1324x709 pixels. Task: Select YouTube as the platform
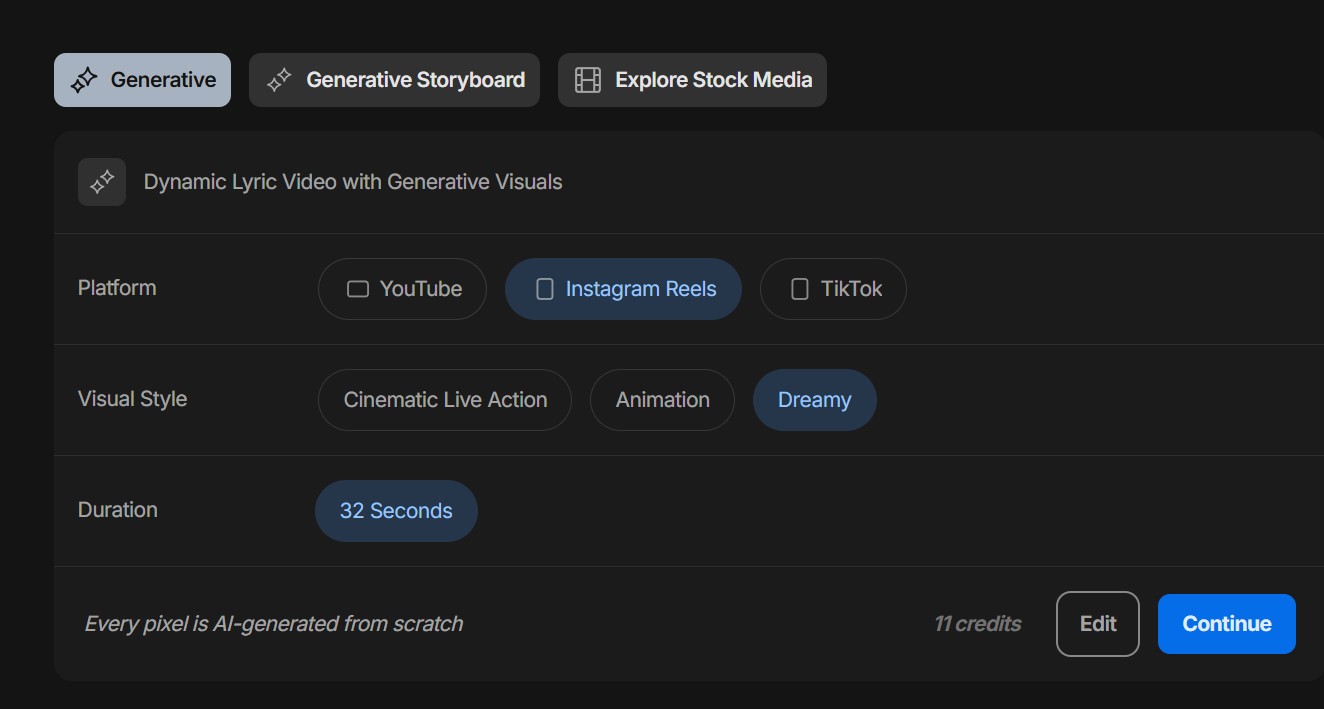pos(402,289)
